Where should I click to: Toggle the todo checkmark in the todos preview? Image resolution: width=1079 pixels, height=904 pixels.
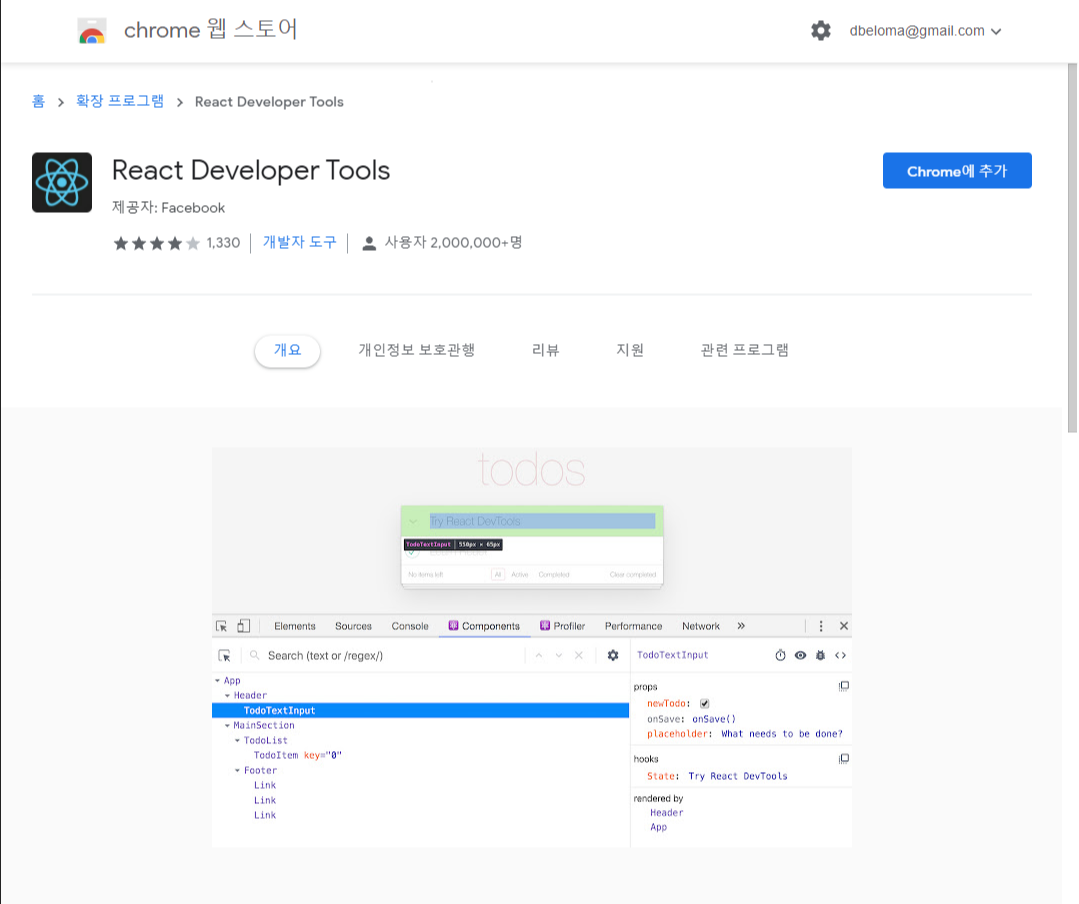(x=412, y=552)
